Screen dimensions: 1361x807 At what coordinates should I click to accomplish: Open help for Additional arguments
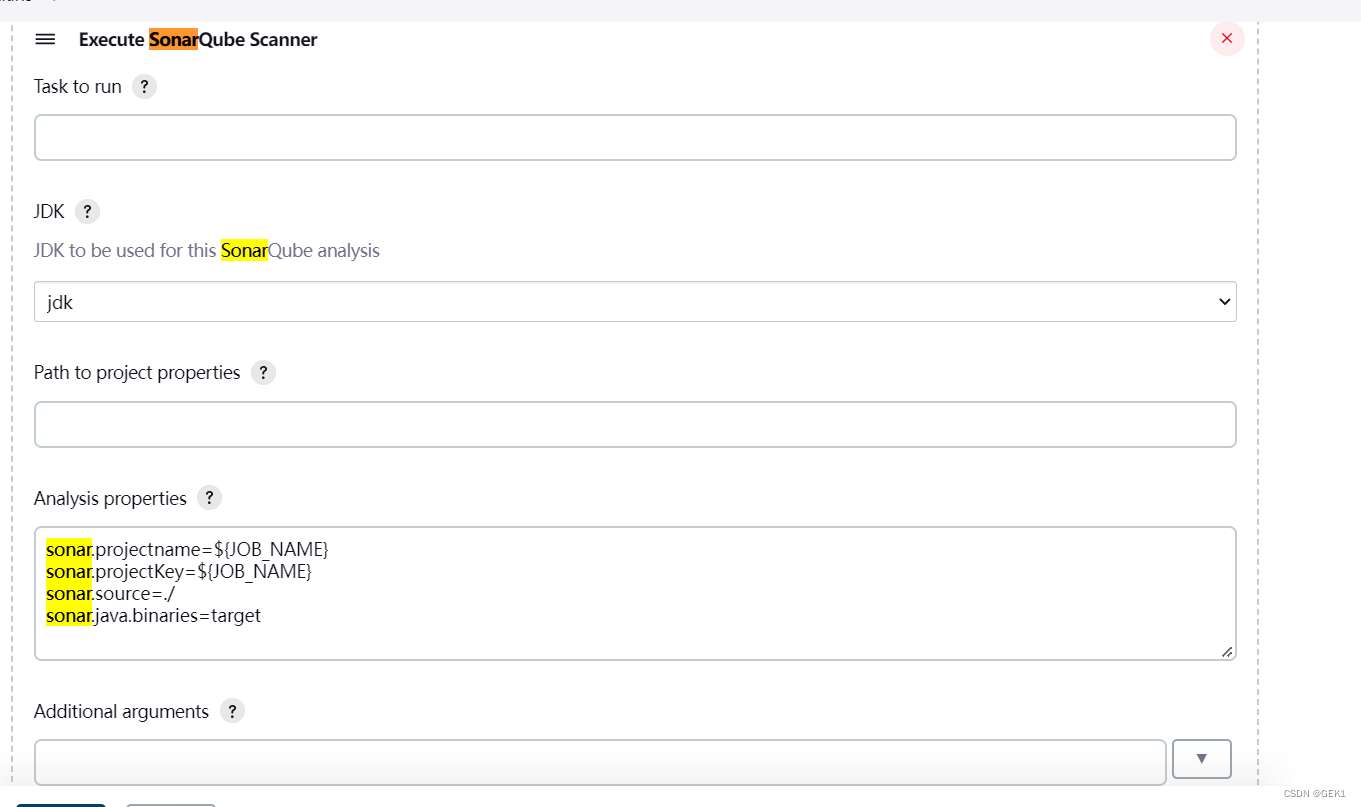pyautogui.click(x=232, y=711)
